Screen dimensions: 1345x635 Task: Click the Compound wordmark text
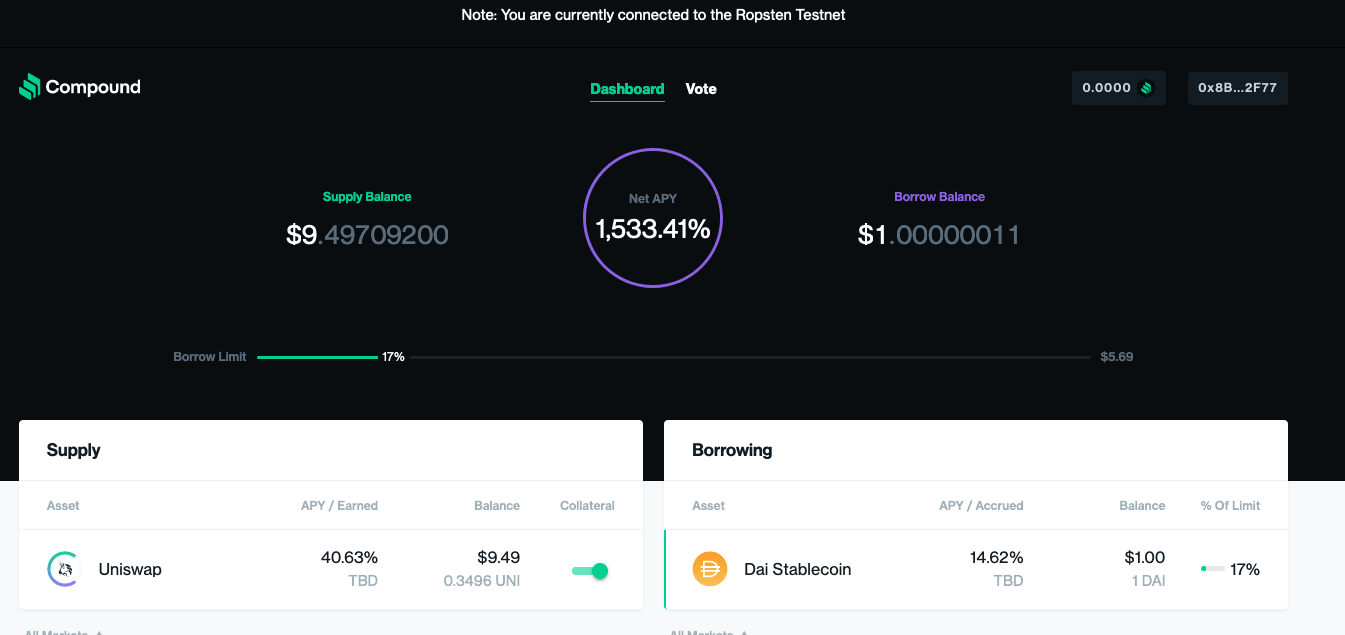tap(93, 87)
